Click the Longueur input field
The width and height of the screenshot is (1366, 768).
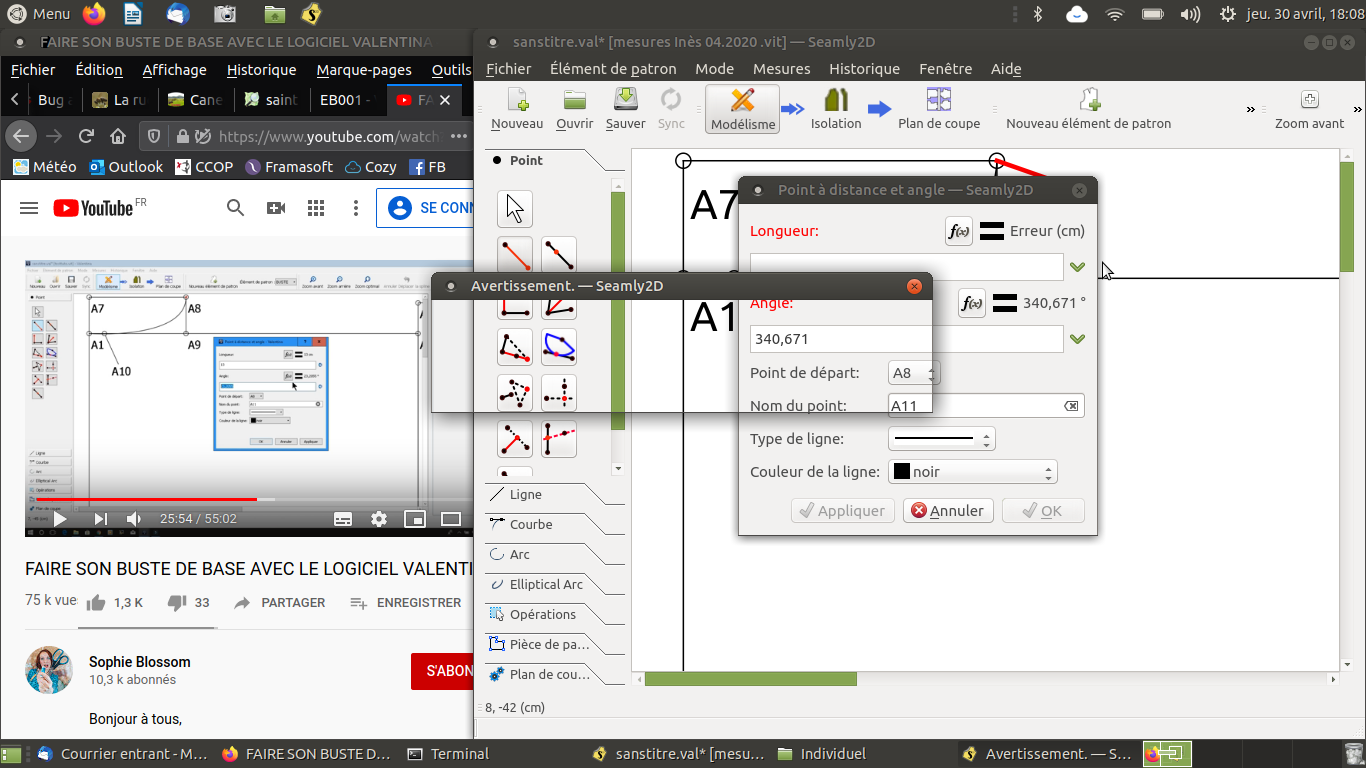906,267
